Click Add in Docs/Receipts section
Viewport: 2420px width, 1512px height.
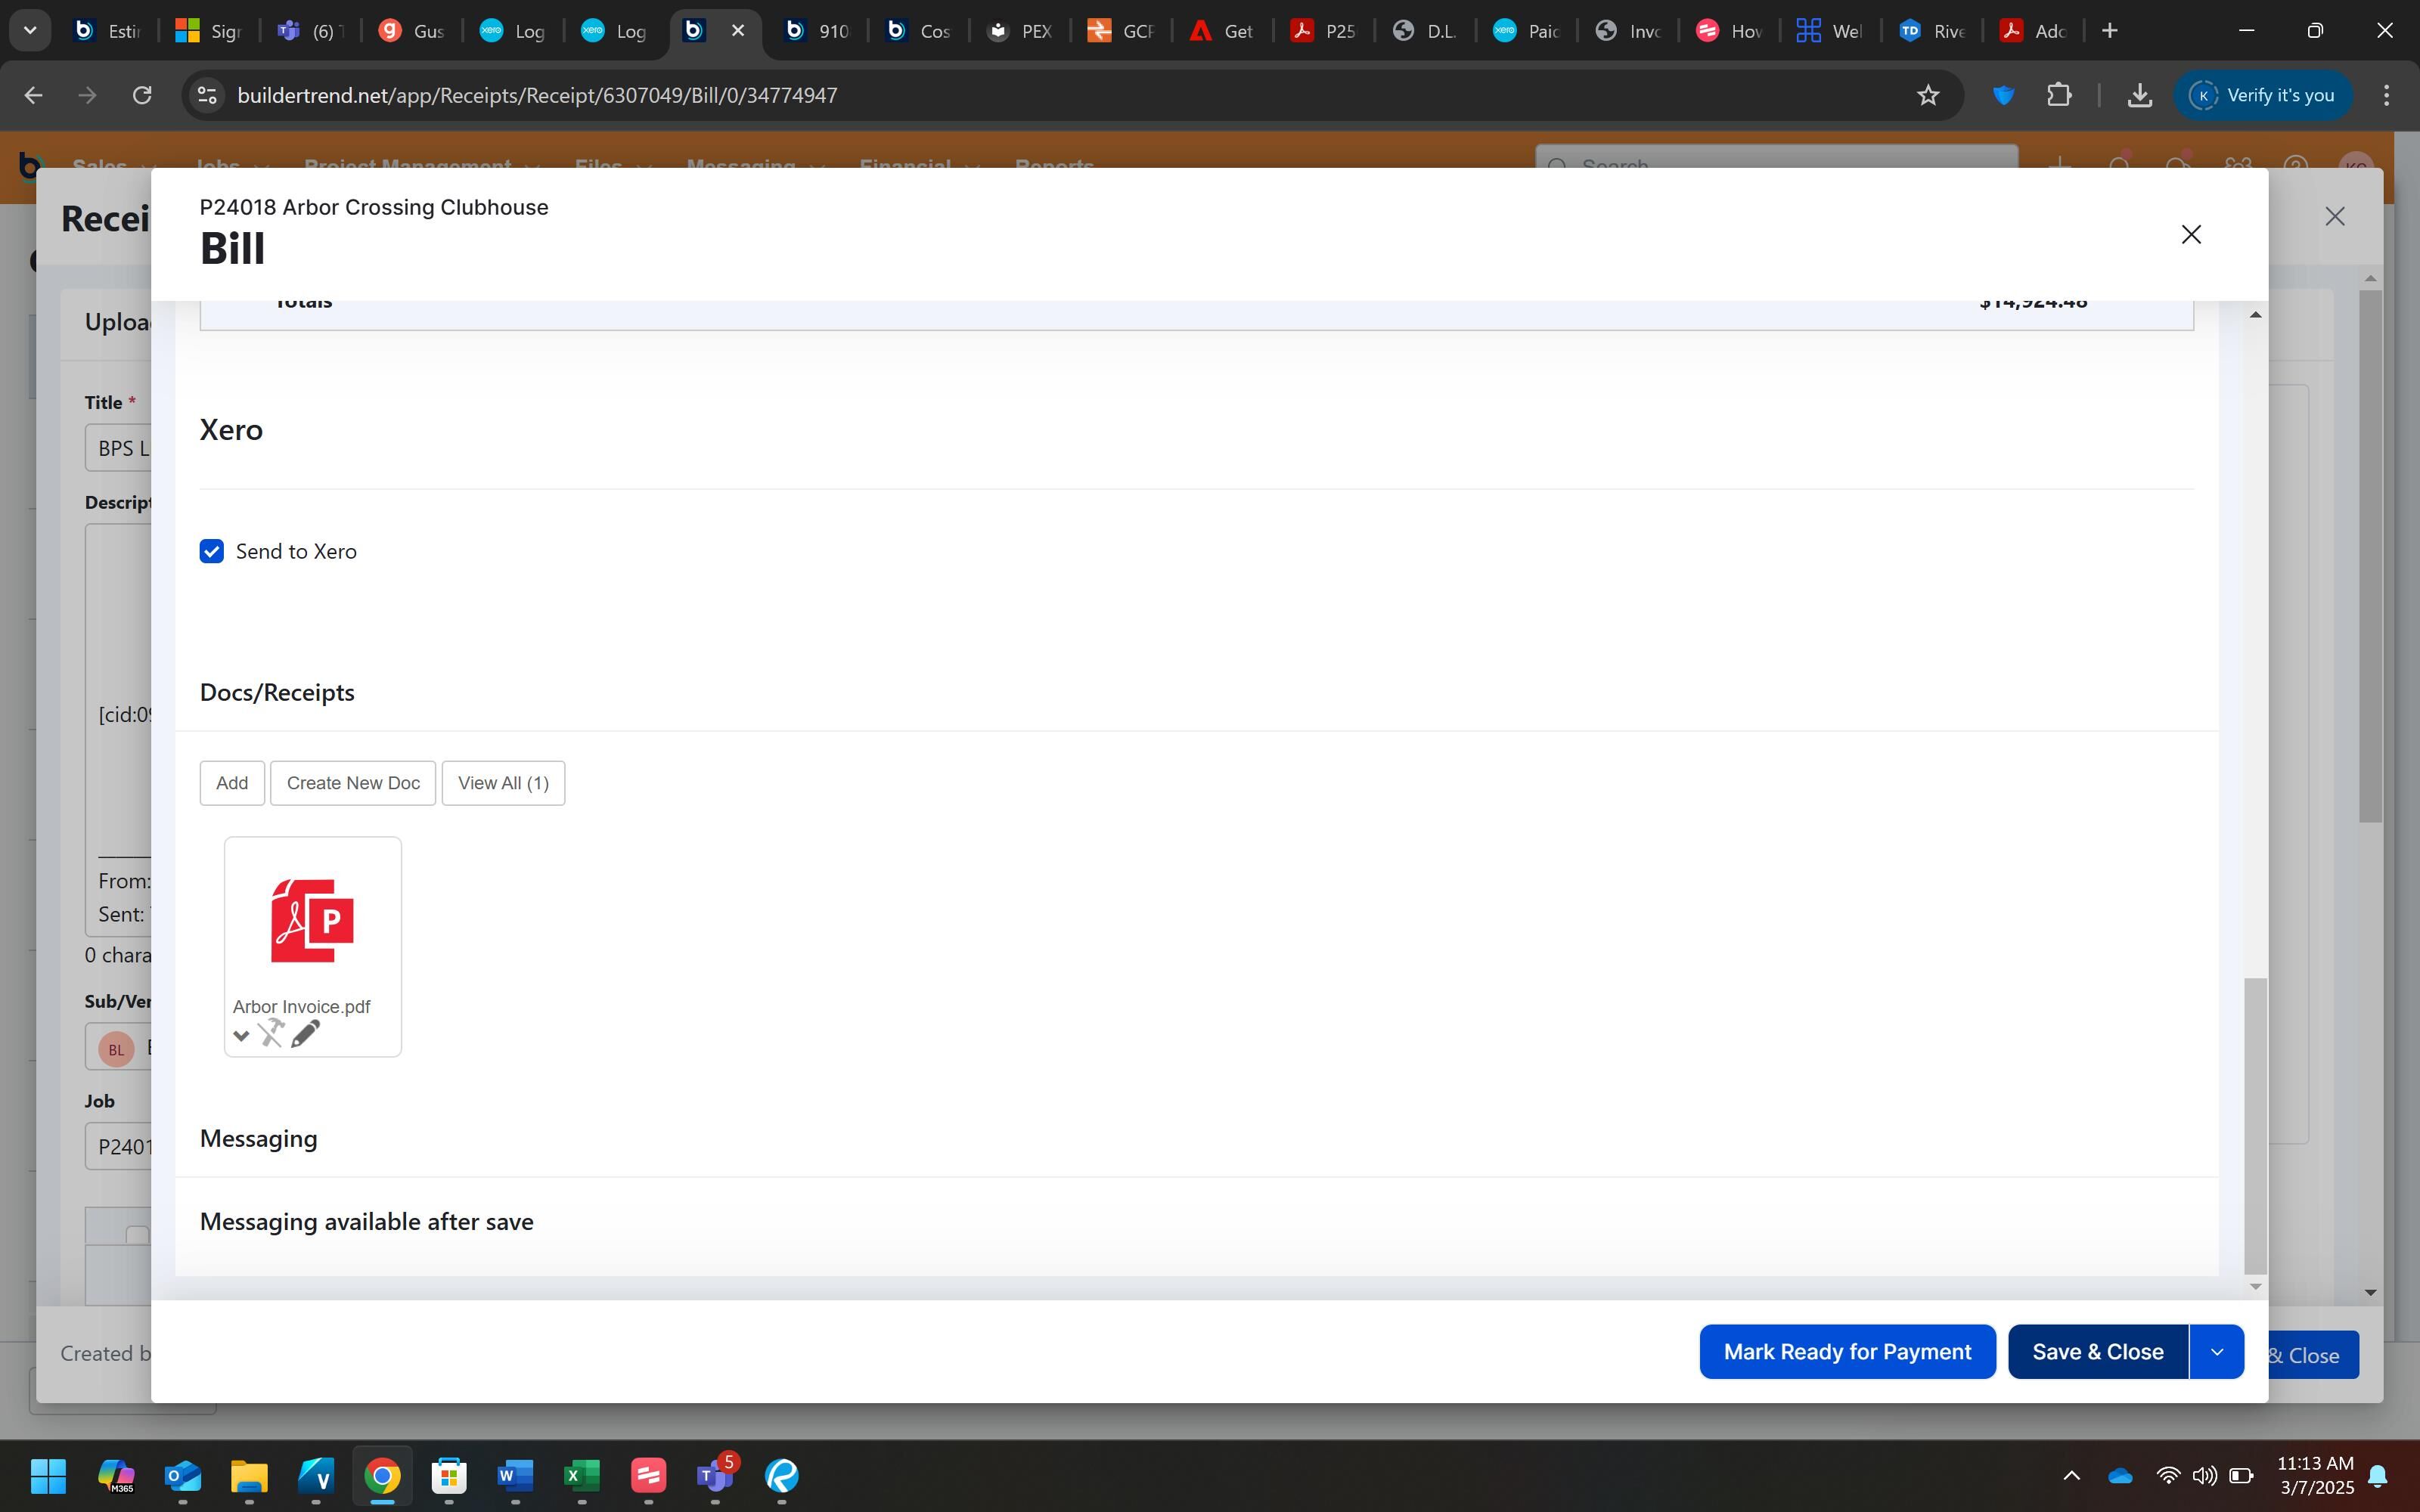(x=232, y=783)
